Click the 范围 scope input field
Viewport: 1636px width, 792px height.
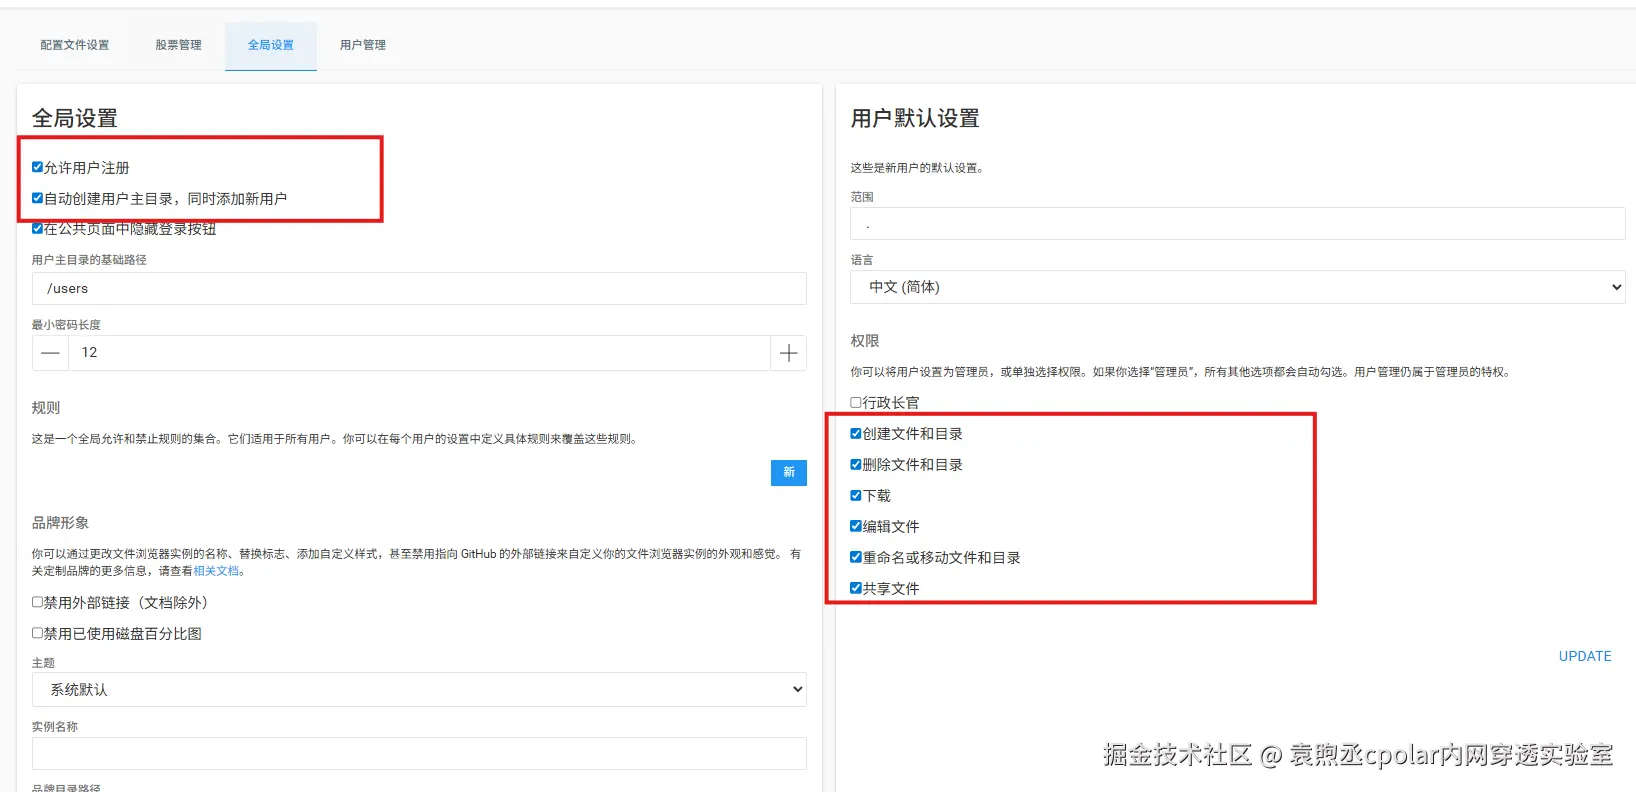pyautogui.click(x=1238, y=224)
